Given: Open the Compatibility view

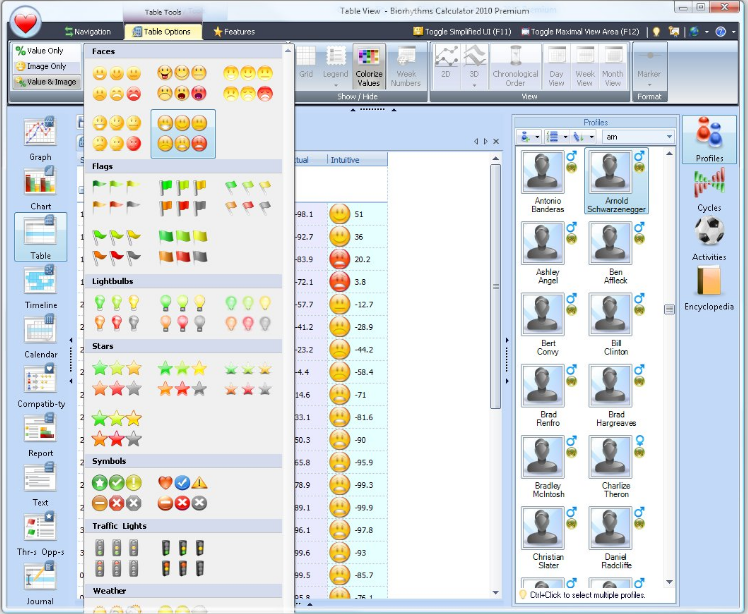Looking at the screenshot, I should coord(40,385).
